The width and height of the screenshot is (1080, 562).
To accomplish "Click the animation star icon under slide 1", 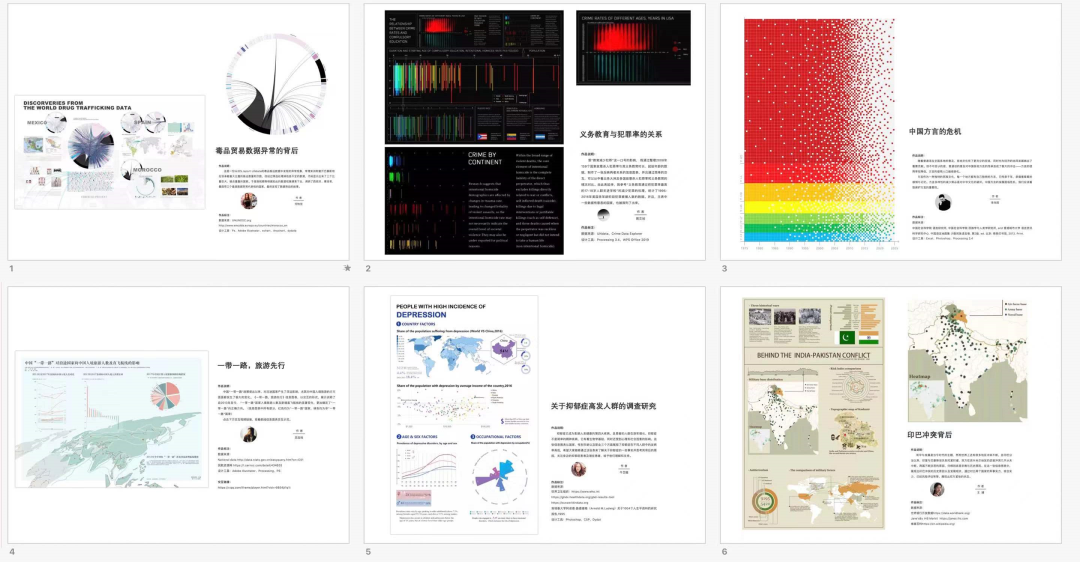I will (x=347, y=268).
